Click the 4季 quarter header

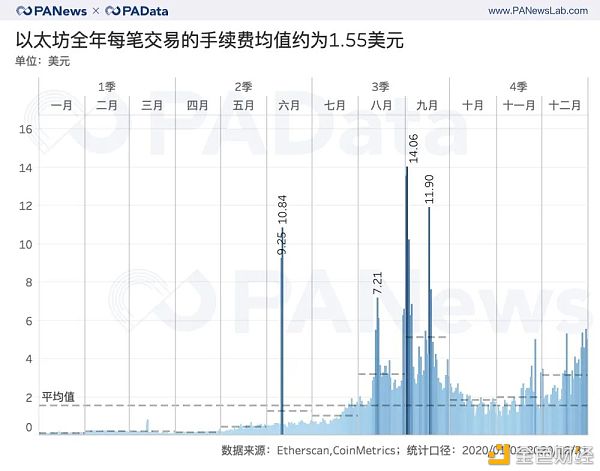(518, 87)
